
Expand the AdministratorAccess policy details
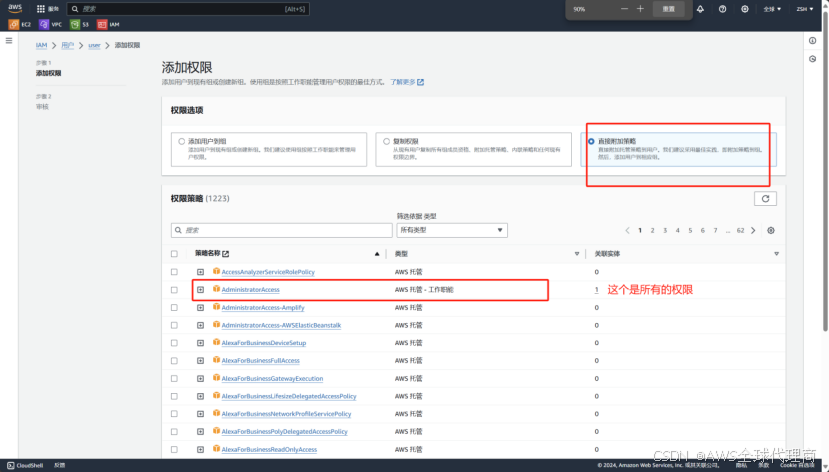(200, 290)
